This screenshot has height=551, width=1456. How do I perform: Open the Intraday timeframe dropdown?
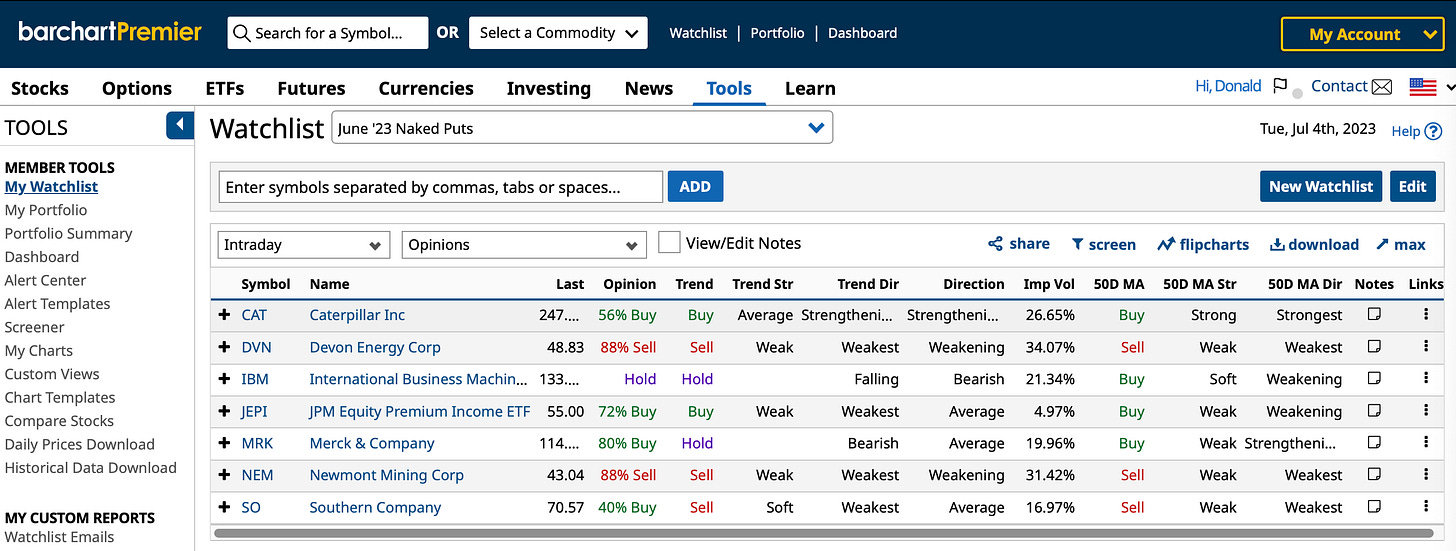point(303,245)
